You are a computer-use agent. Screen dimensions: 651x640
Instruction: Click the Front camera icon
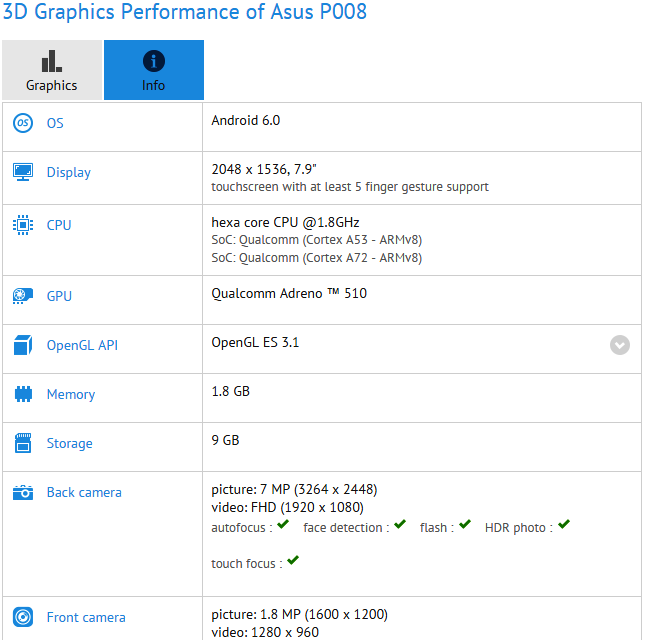pos(23,617)
